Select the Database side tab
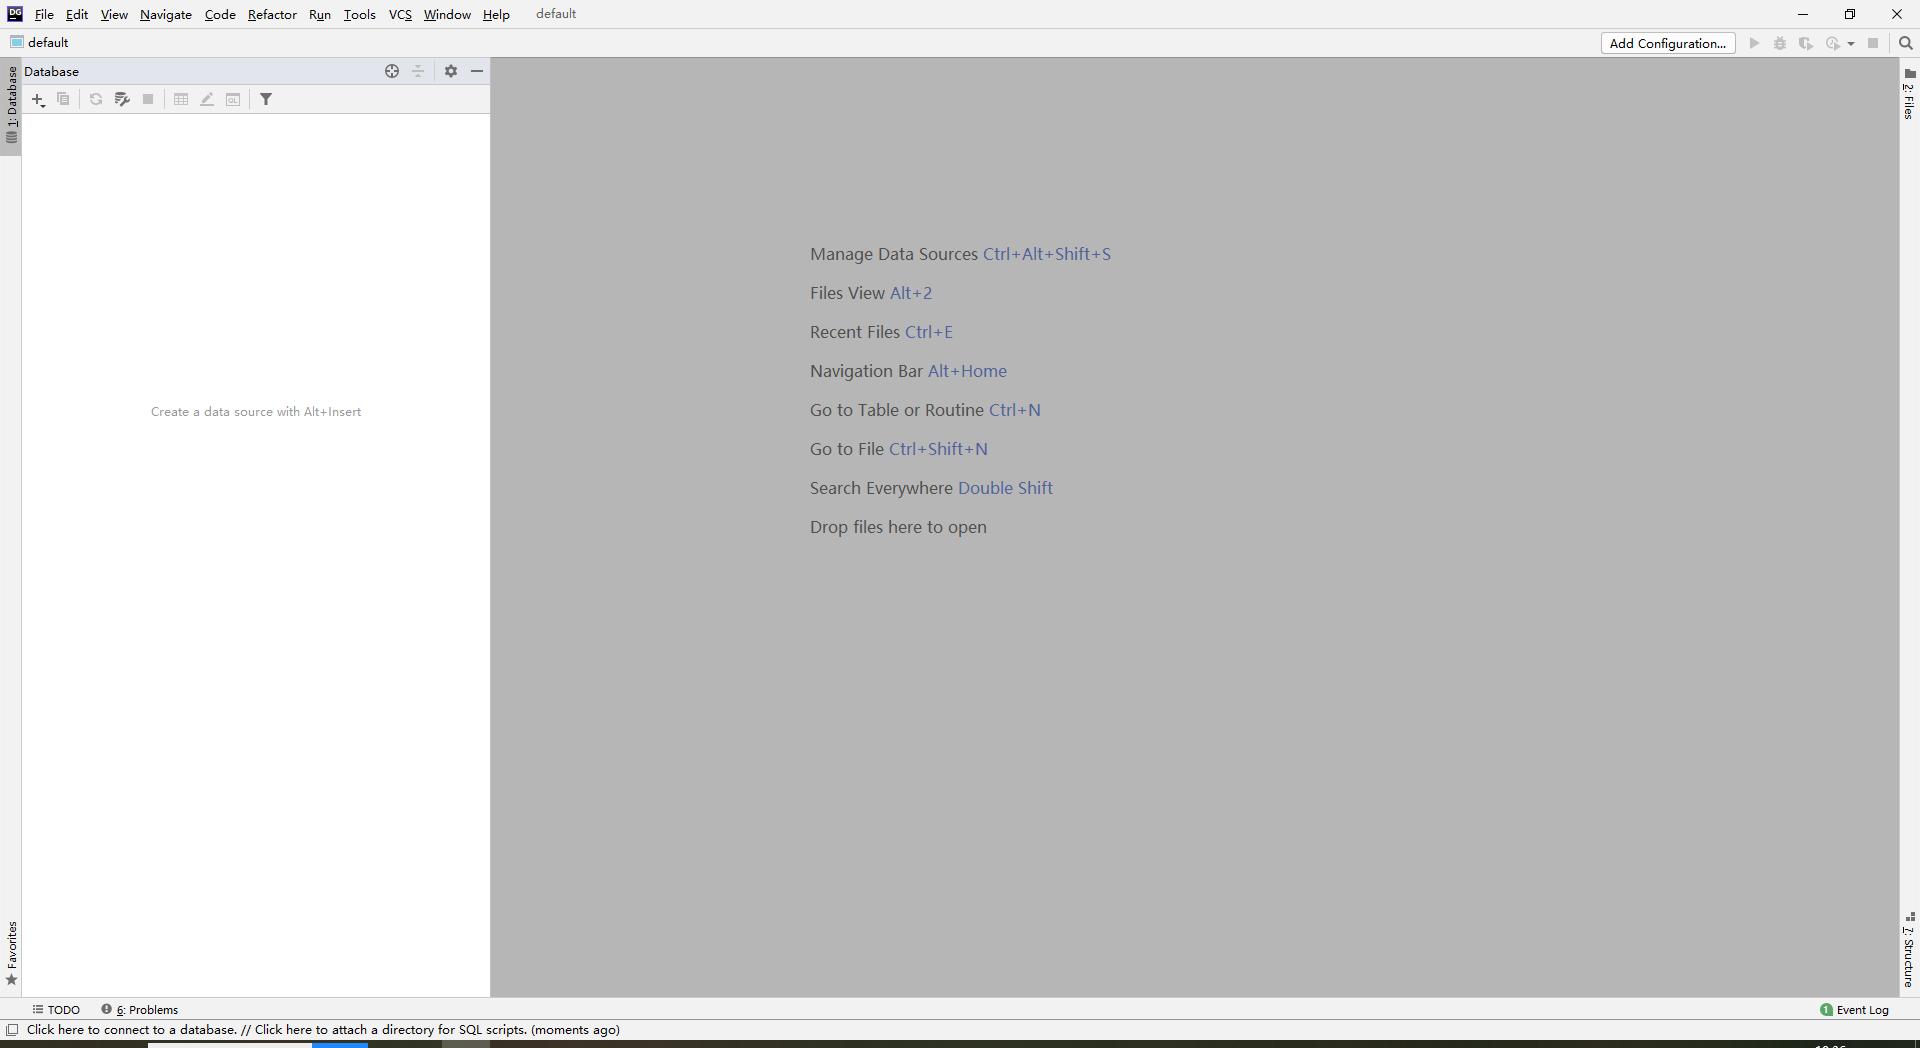 pyautogui.click(x=12, y=105)
